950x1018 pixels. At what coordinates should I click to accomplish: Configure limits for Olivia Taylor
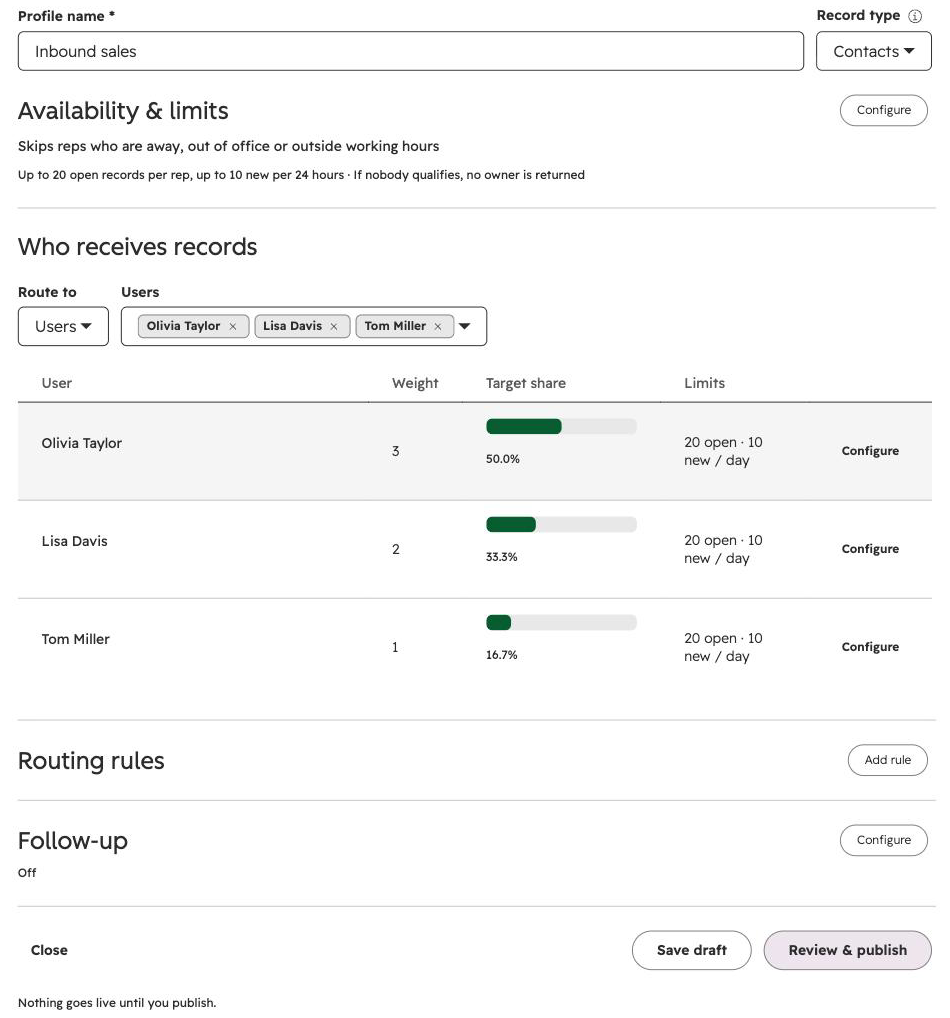pyautogui.click(x=870, y=451)
